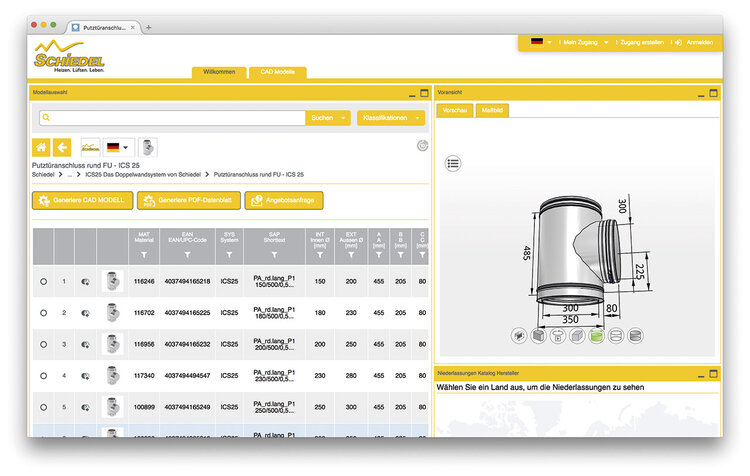Switch to the Willkommen tab
The width and height of the screenshot is (750, 476).
click(x=219, y=72)
